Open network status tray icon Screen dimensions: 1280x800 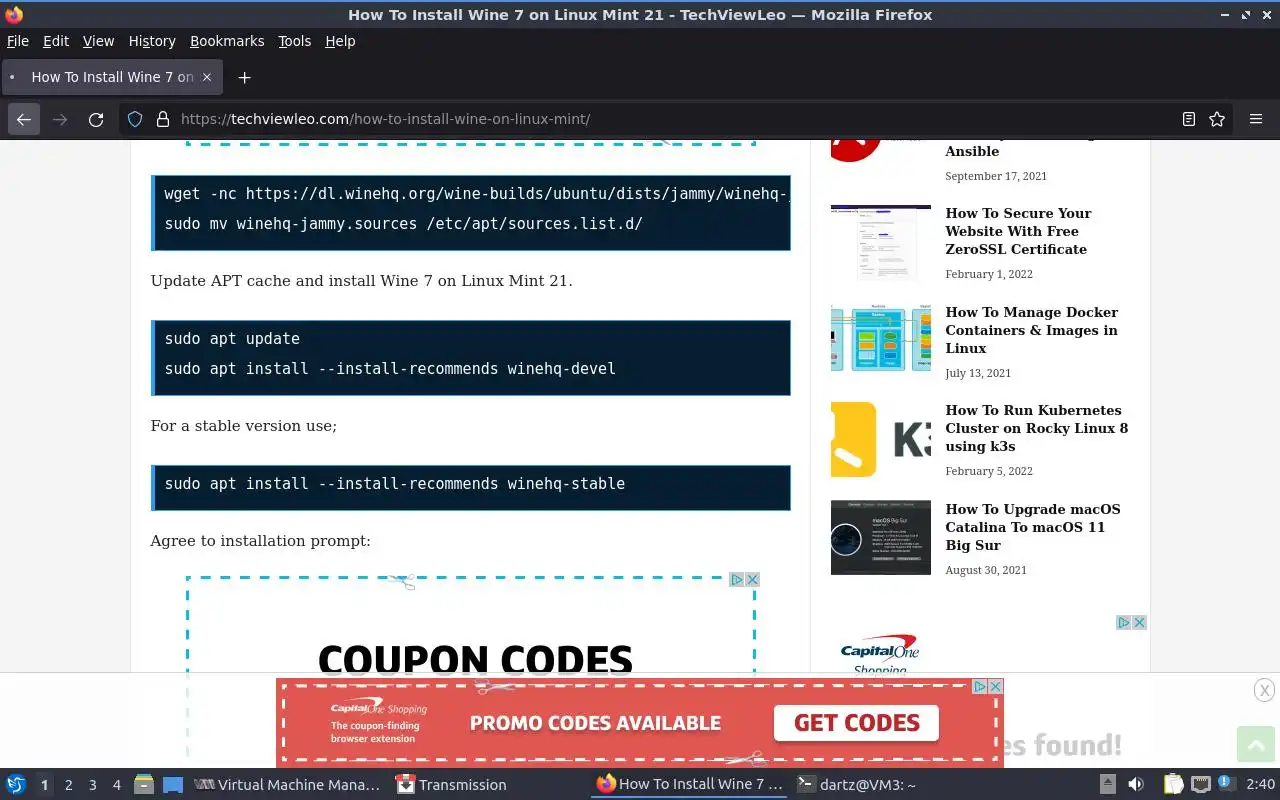pos(1200,785)
